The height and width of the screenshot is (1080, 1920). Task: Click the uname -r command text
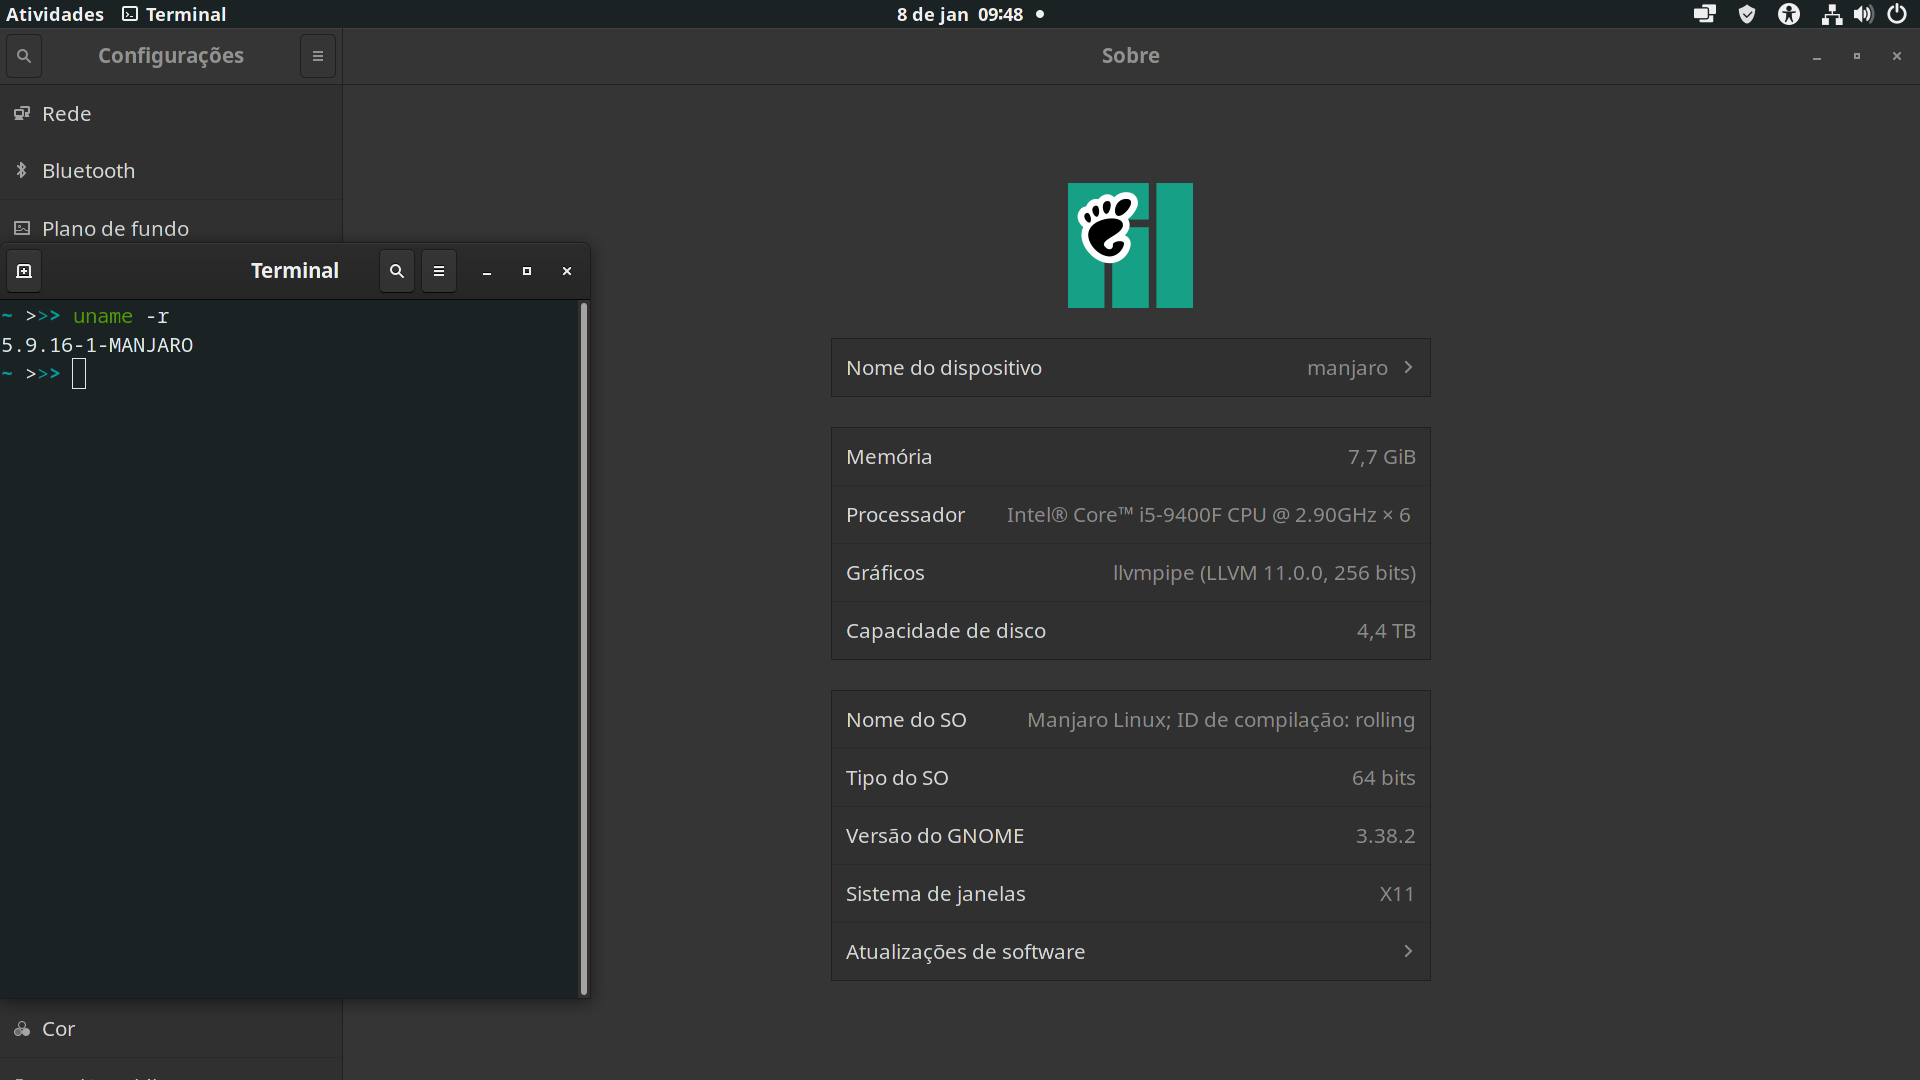tap(121, 316)
